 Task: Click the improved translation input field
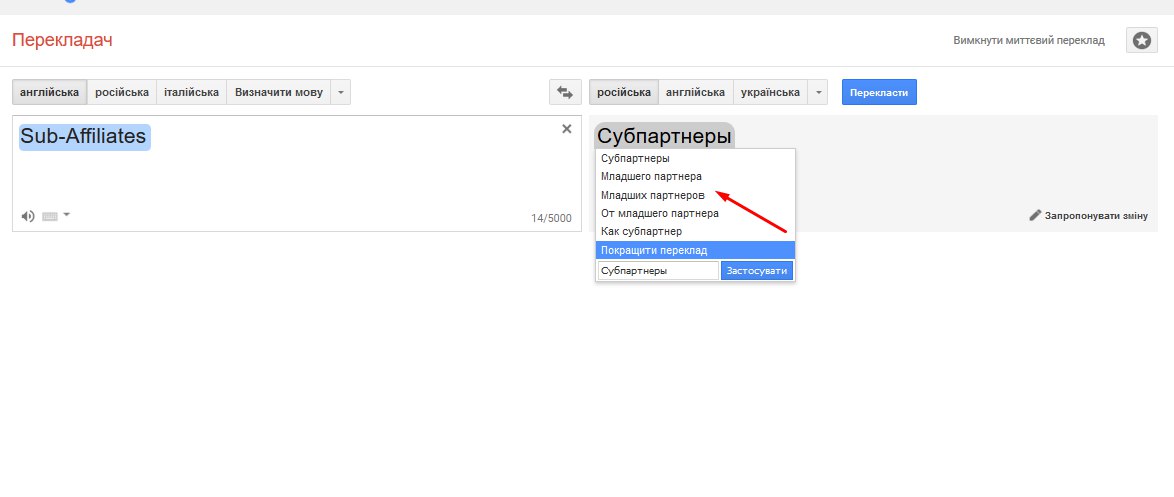[658, 270]
